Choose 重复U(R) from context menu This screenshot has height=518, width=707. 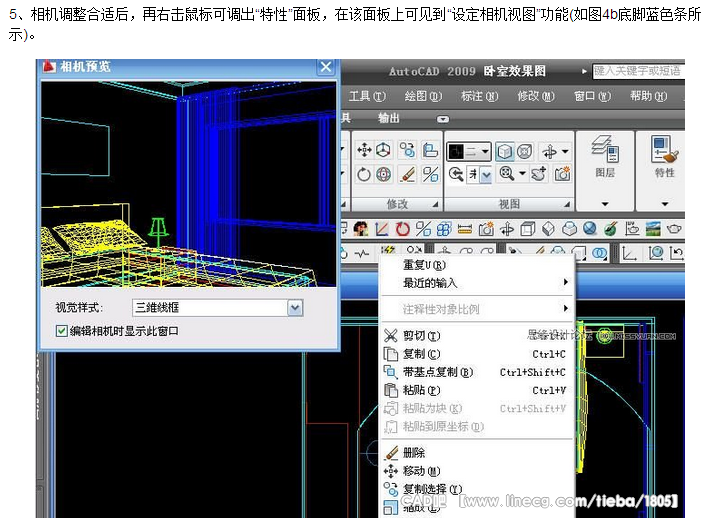[477, 265]
